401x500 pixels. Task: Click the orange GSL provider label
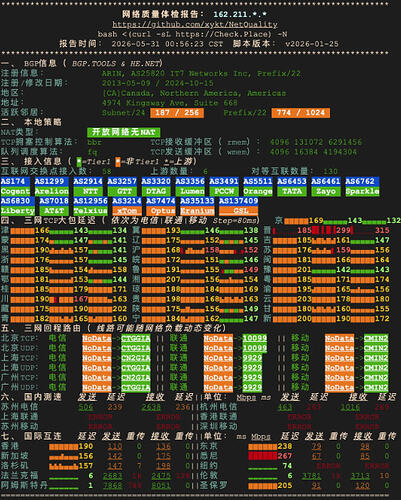click(x=239, y=211)
